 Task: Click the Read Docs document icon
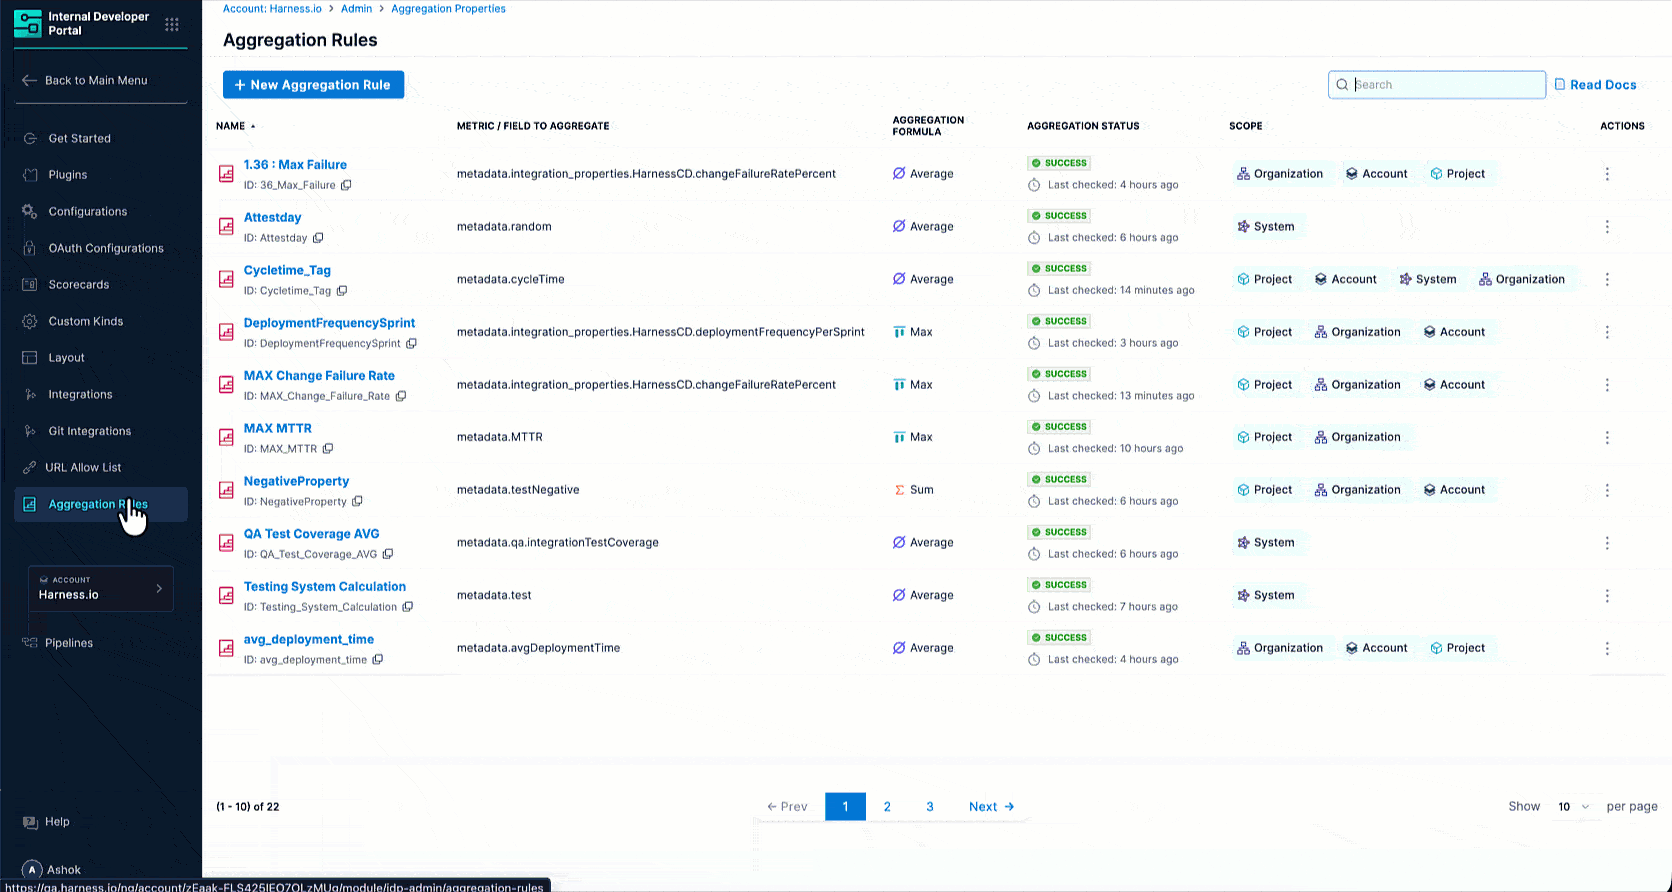point(1559,85)
